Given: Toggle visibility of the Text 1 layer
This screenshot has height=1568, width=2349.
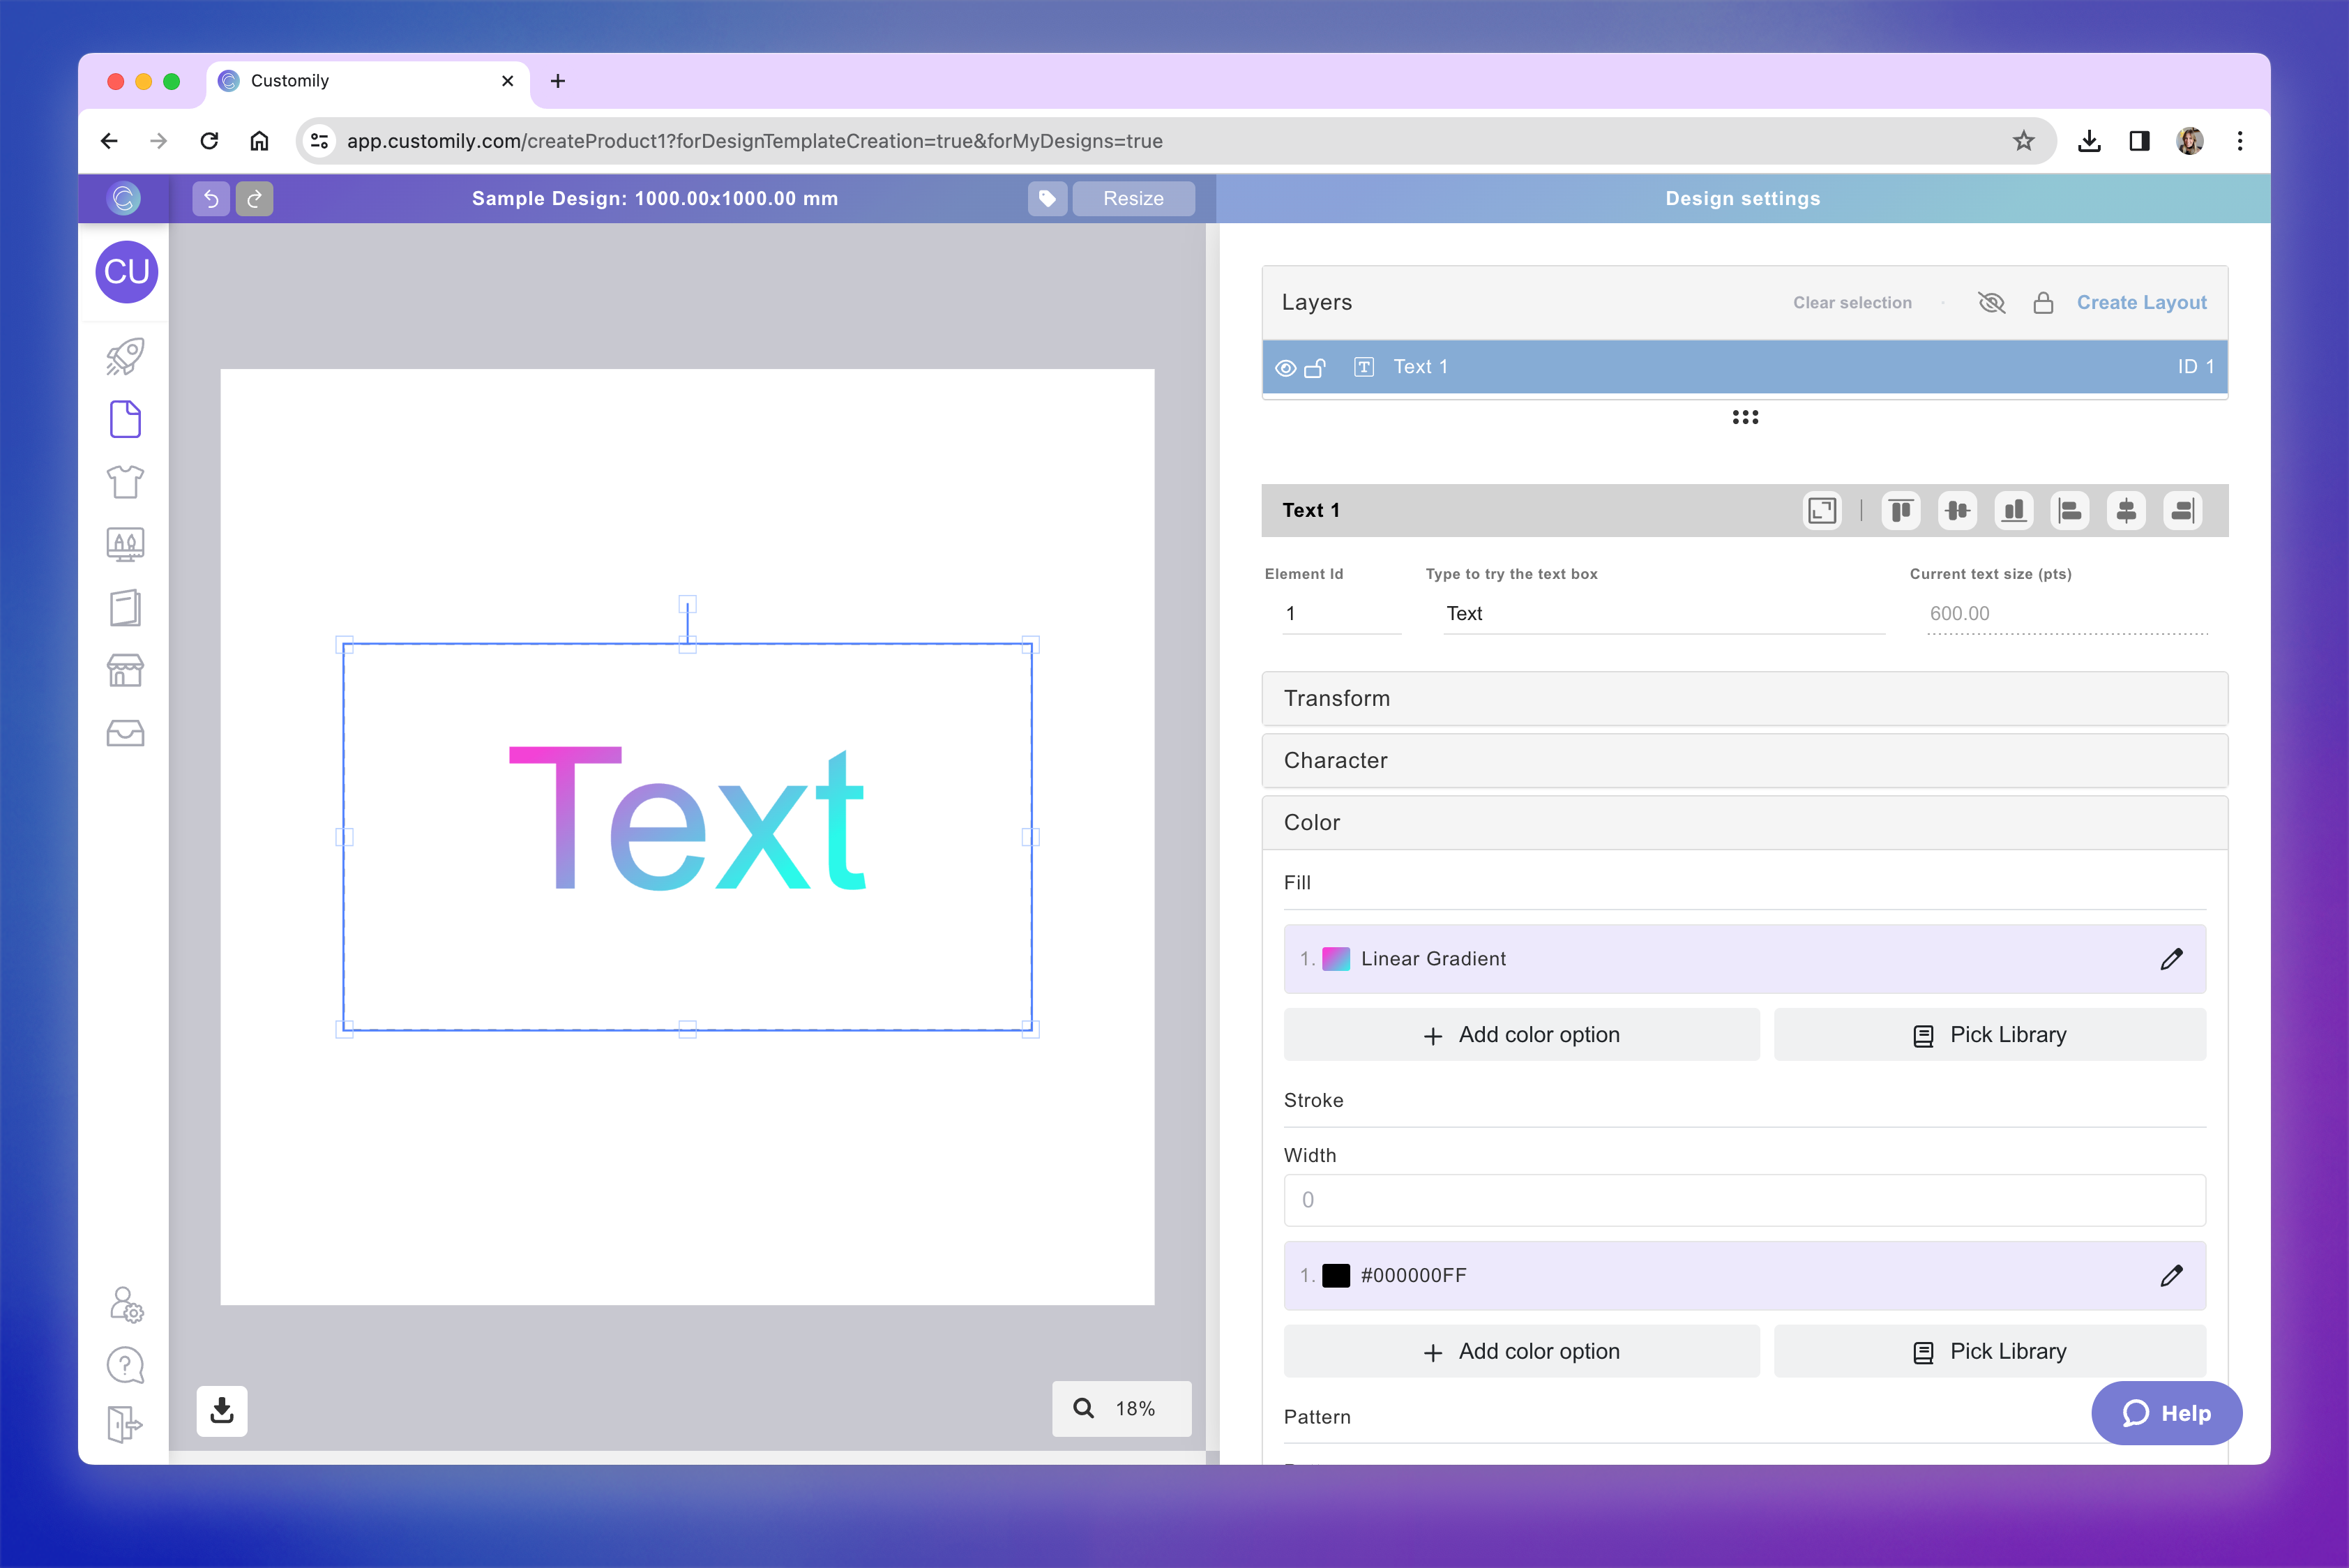Looking at the screenshot, I should click(x=1286, y=367).
